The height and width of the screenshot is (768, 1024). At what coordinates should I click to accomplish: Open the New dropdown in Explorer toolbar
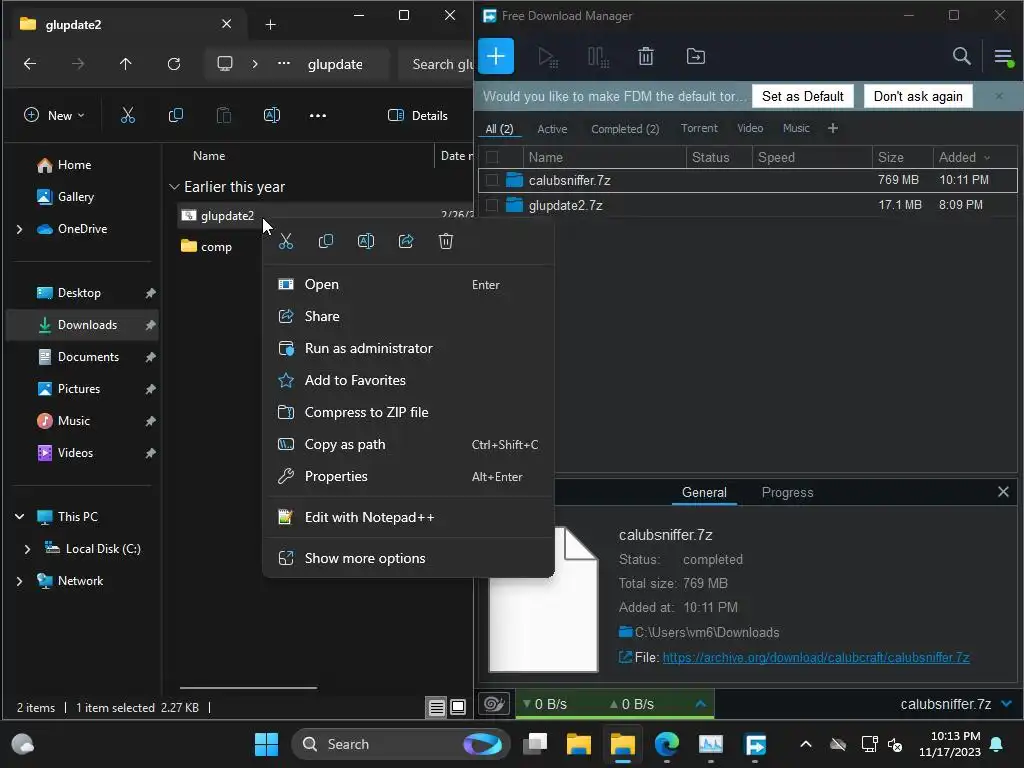(x=54, y=116)
